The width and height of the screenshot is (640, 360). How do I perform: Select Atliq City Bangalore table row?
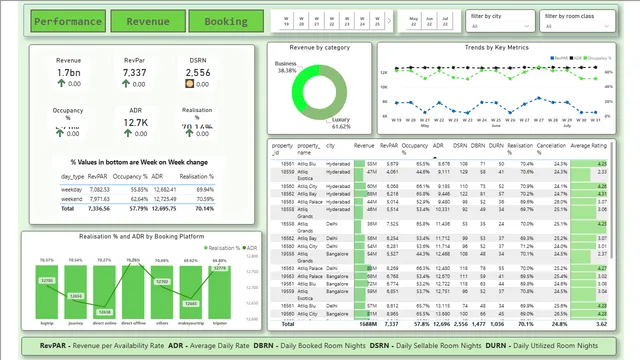[x=439, y=314]
